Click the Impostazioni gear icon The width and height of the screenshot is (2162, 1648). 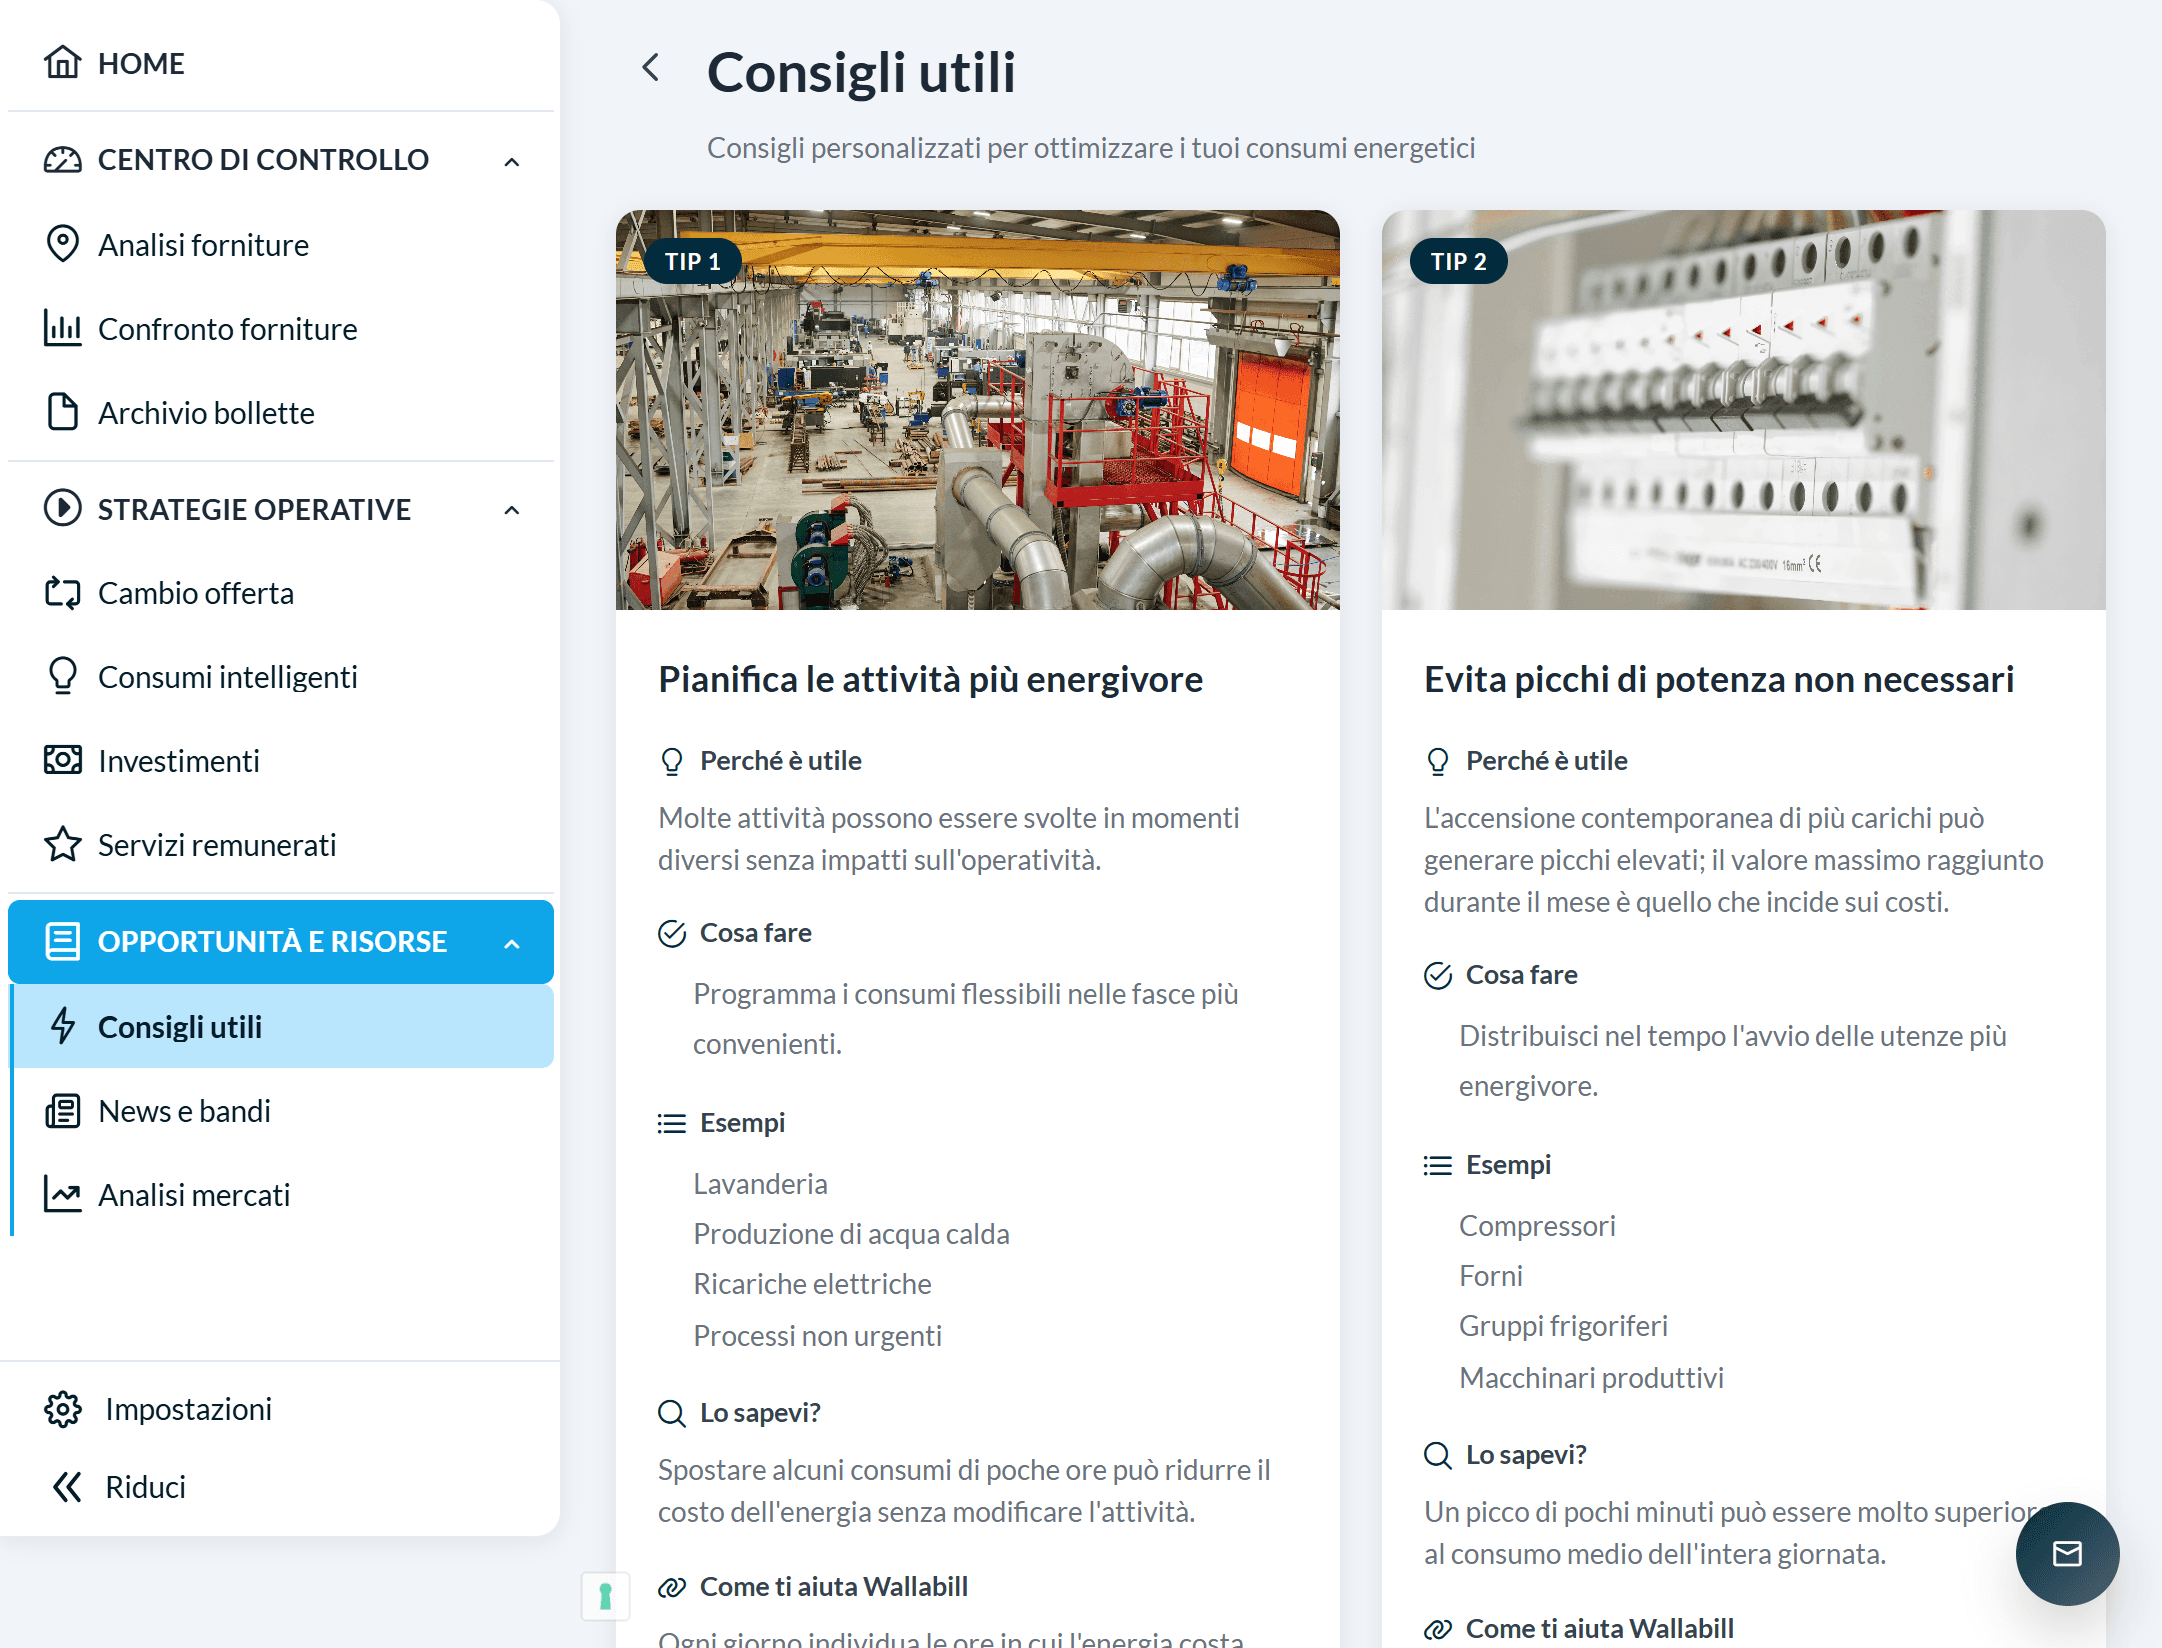(63, 1409)
